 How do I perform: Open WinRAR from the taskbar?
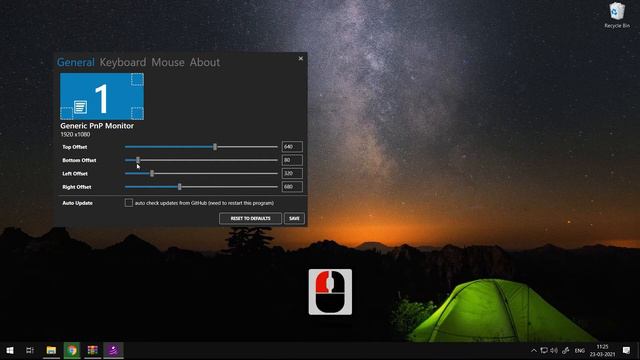[x=93, y=350]
